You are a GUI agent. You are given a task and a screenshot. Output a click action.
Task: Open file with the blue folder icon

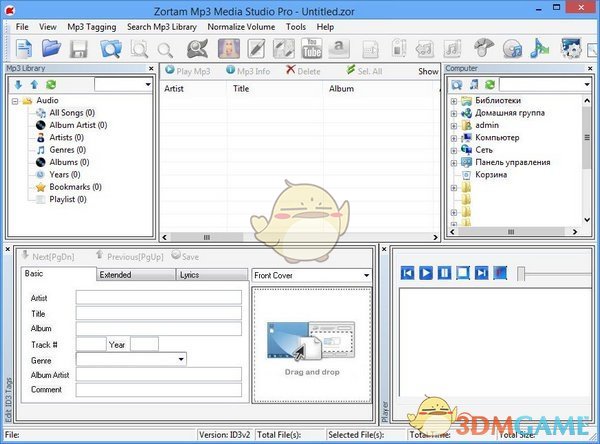coord(52,49)
